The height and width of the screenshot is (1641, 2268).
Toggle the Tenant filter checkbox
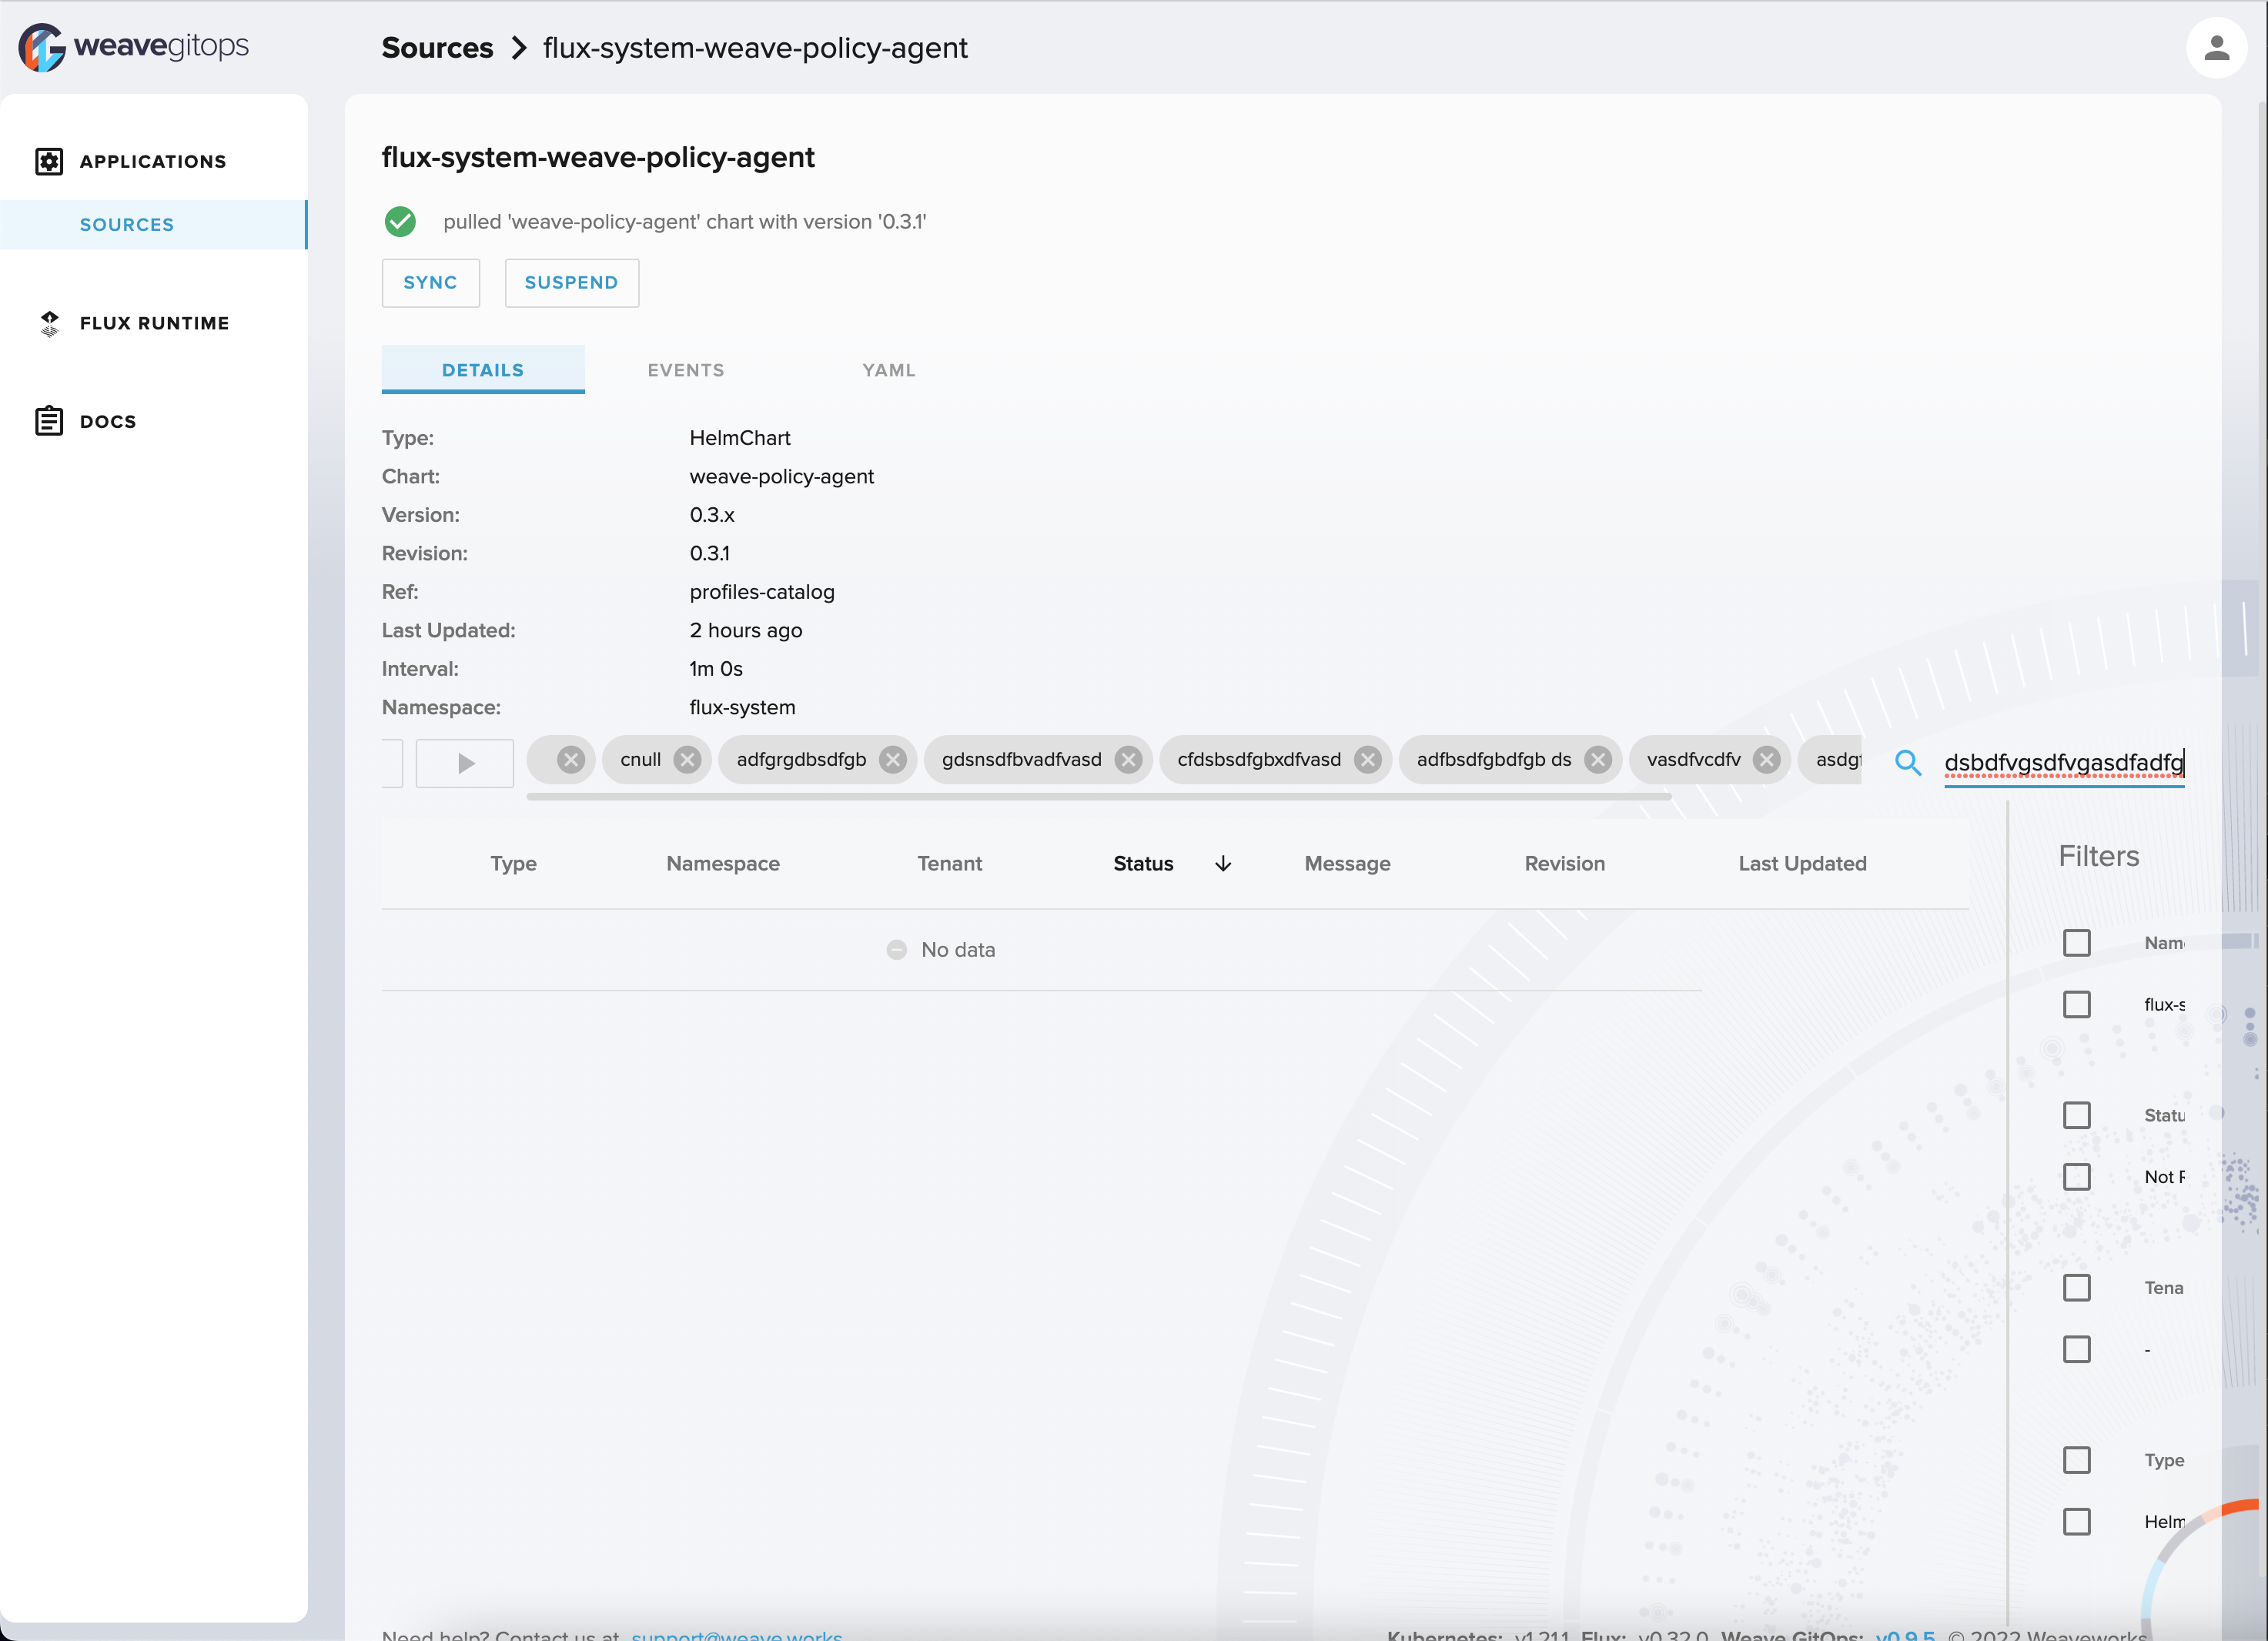coord(2077,1288)
